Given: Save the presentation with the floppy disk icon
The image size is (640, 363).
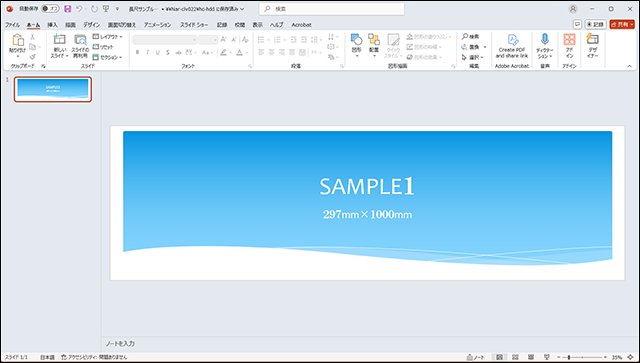Looking at the screenshot, I should pos(68,9).
